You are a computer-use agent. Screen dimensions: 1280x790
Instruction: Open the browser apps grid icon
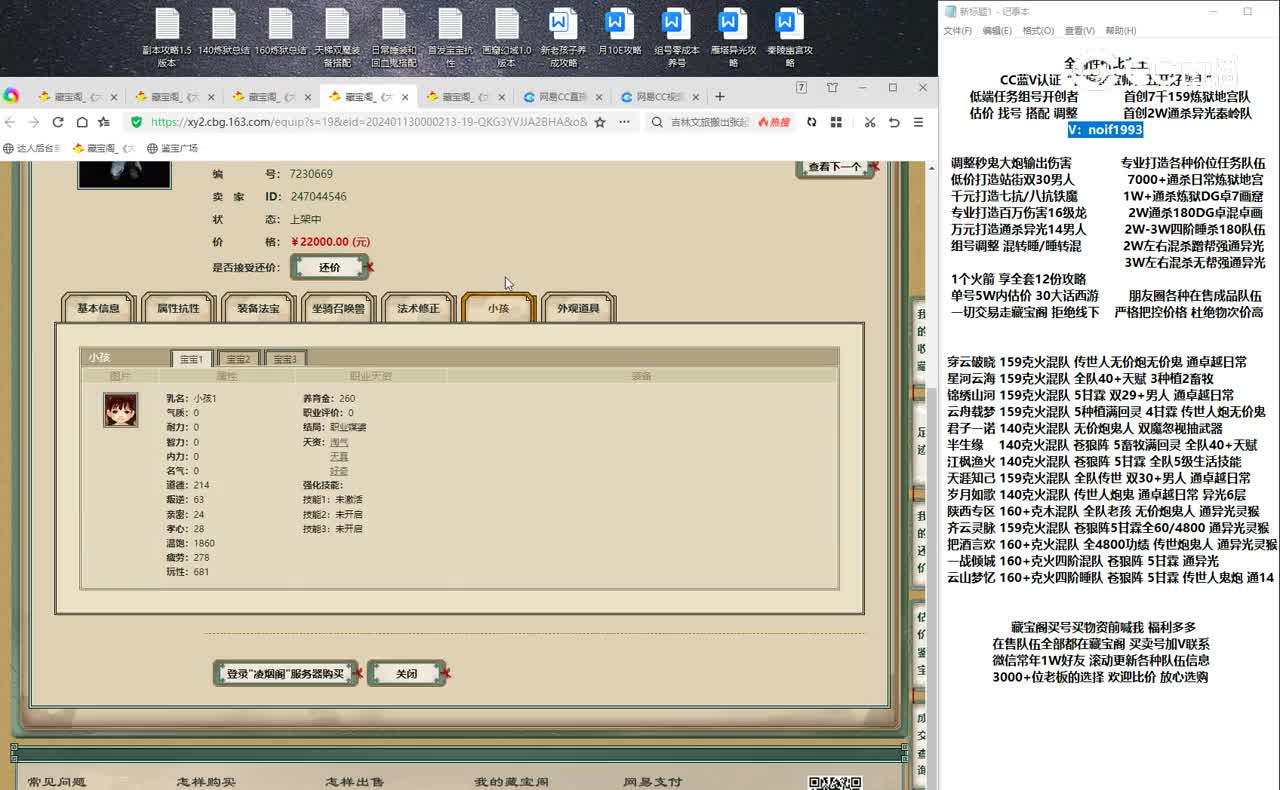coord(836,122)
